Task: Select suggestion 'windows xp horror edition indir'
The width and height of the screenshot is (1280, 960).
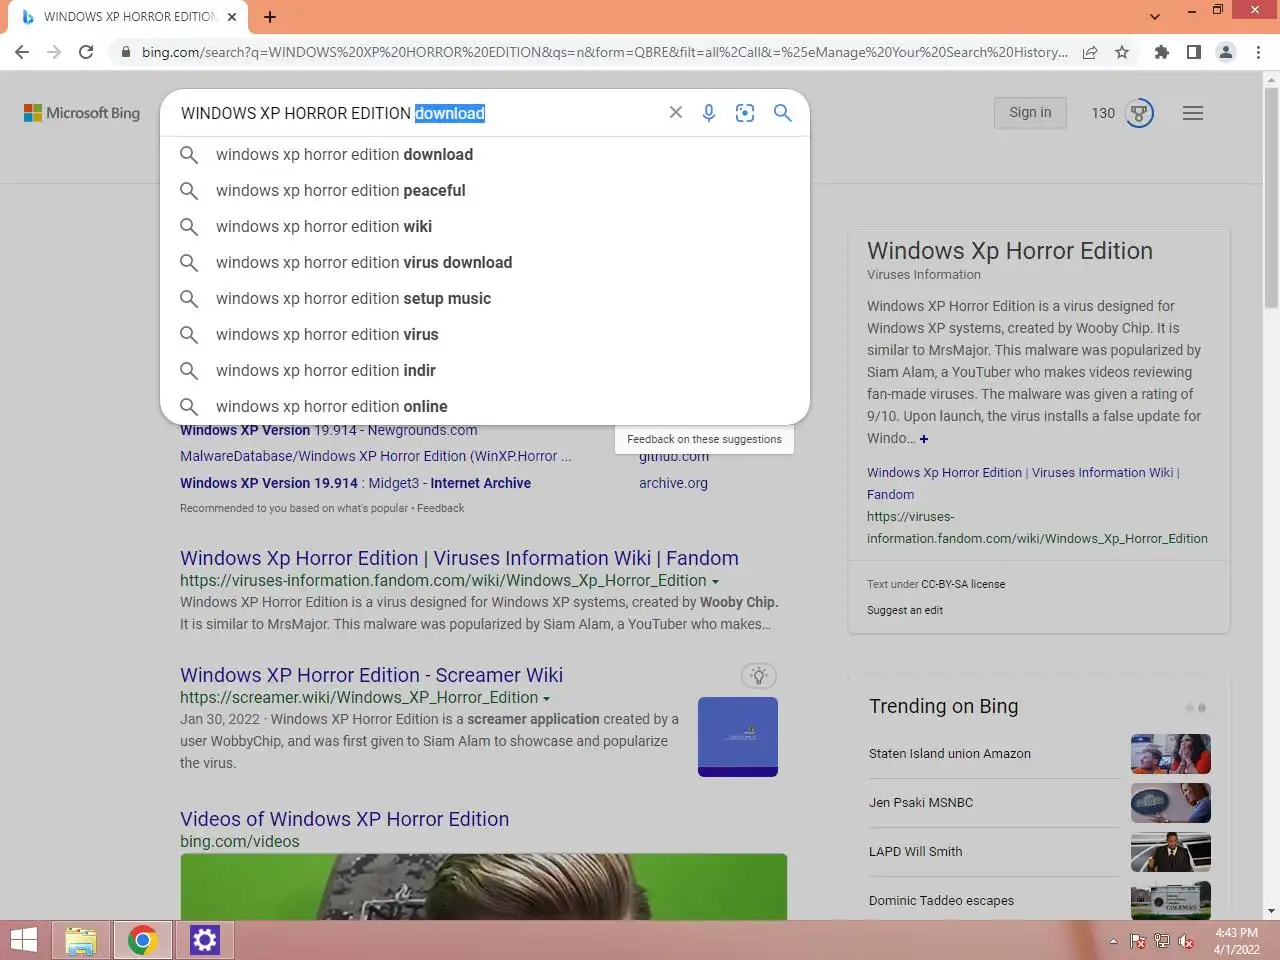Action: coord(485,371)
